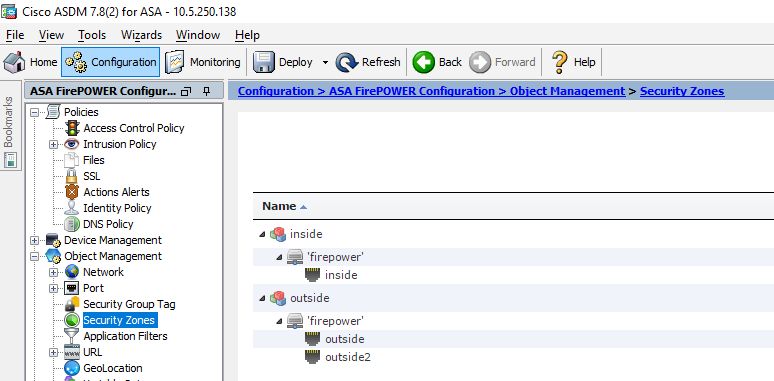
Task: Select the Port connector icon
Action: 72,288
